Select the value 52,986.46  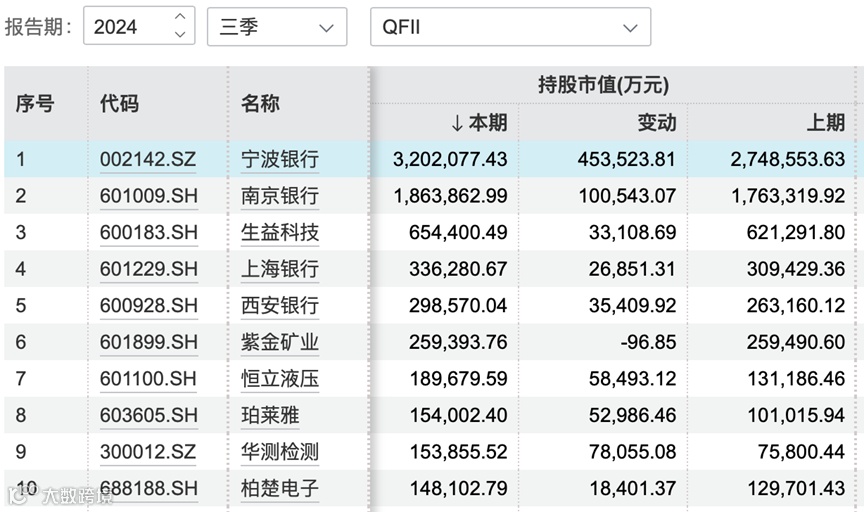point(633,415)
